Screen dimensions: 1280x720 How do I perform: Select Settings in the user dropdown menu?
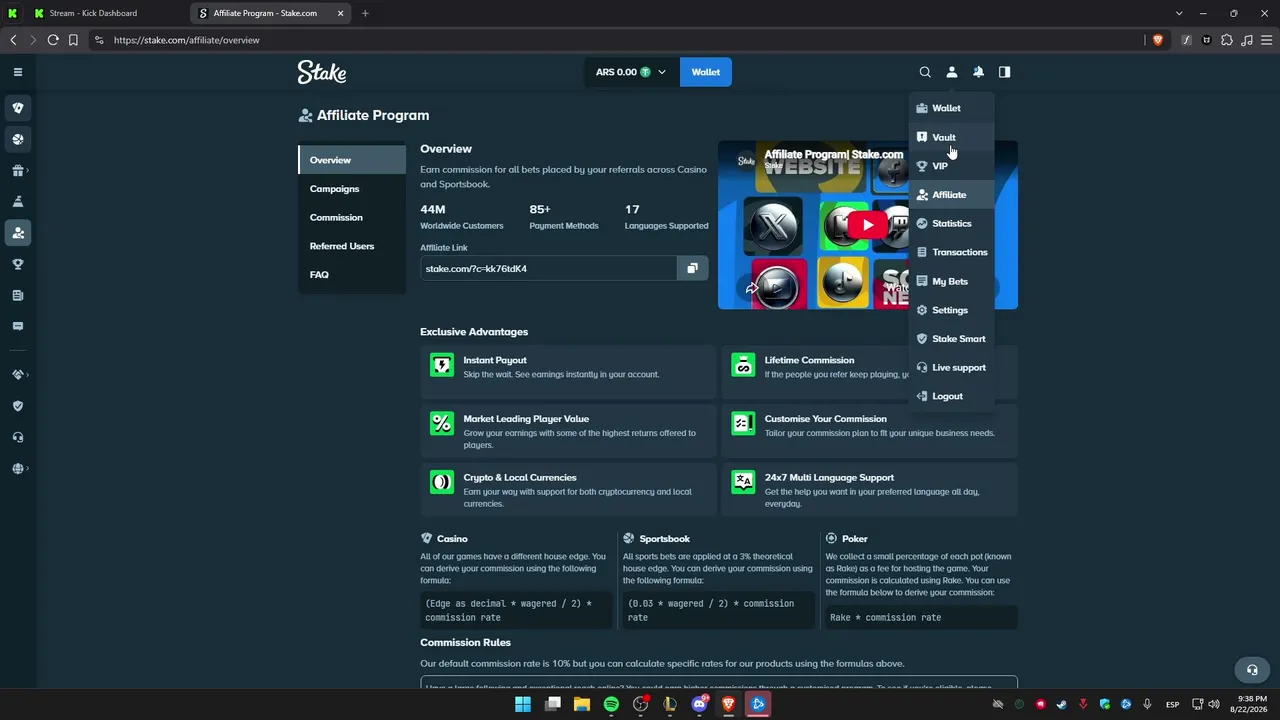[952, 310]
